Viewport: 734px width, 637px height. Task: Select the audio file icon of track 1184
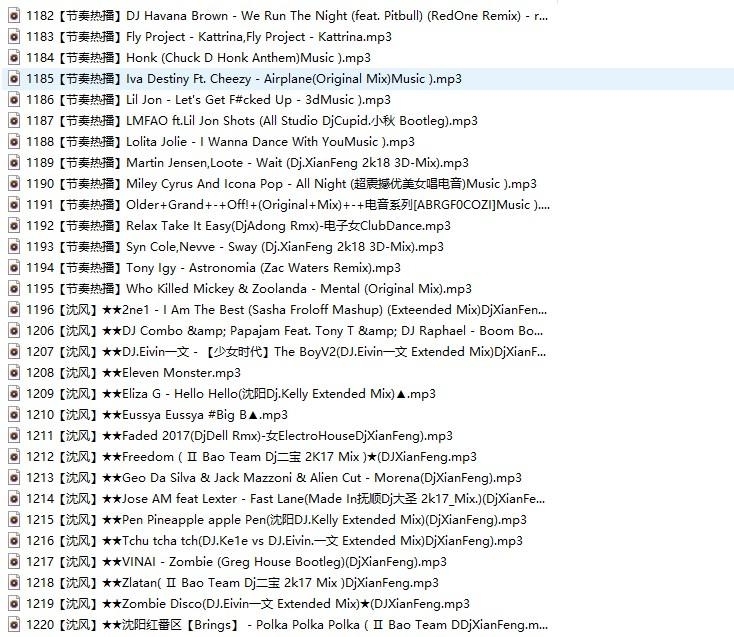pos(14,58)
